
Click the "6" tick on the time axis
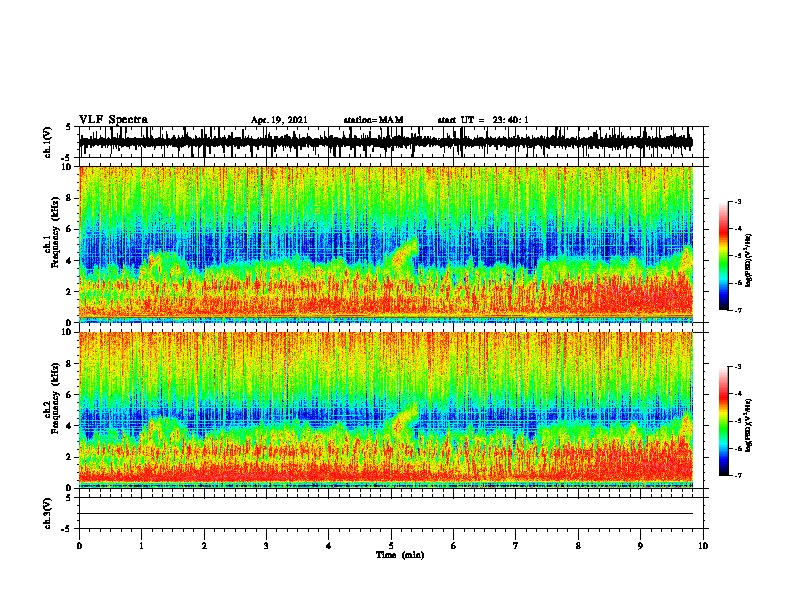[454, 546]
